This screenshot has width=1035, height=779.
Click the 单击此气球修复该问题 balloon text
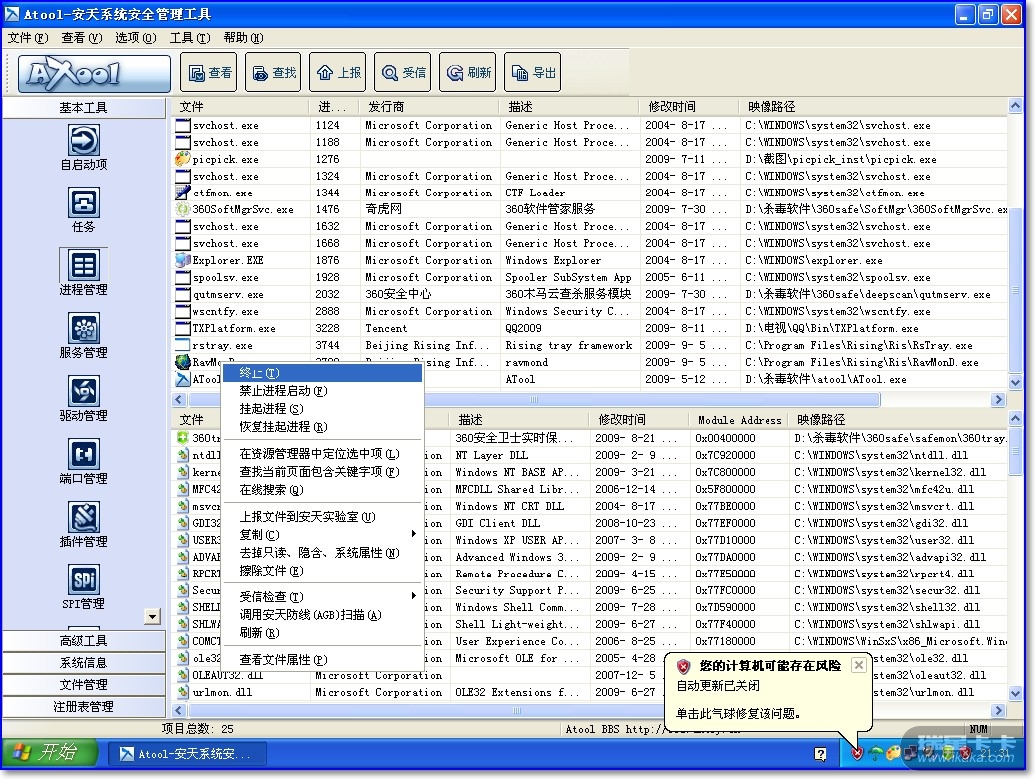[738, 713]
